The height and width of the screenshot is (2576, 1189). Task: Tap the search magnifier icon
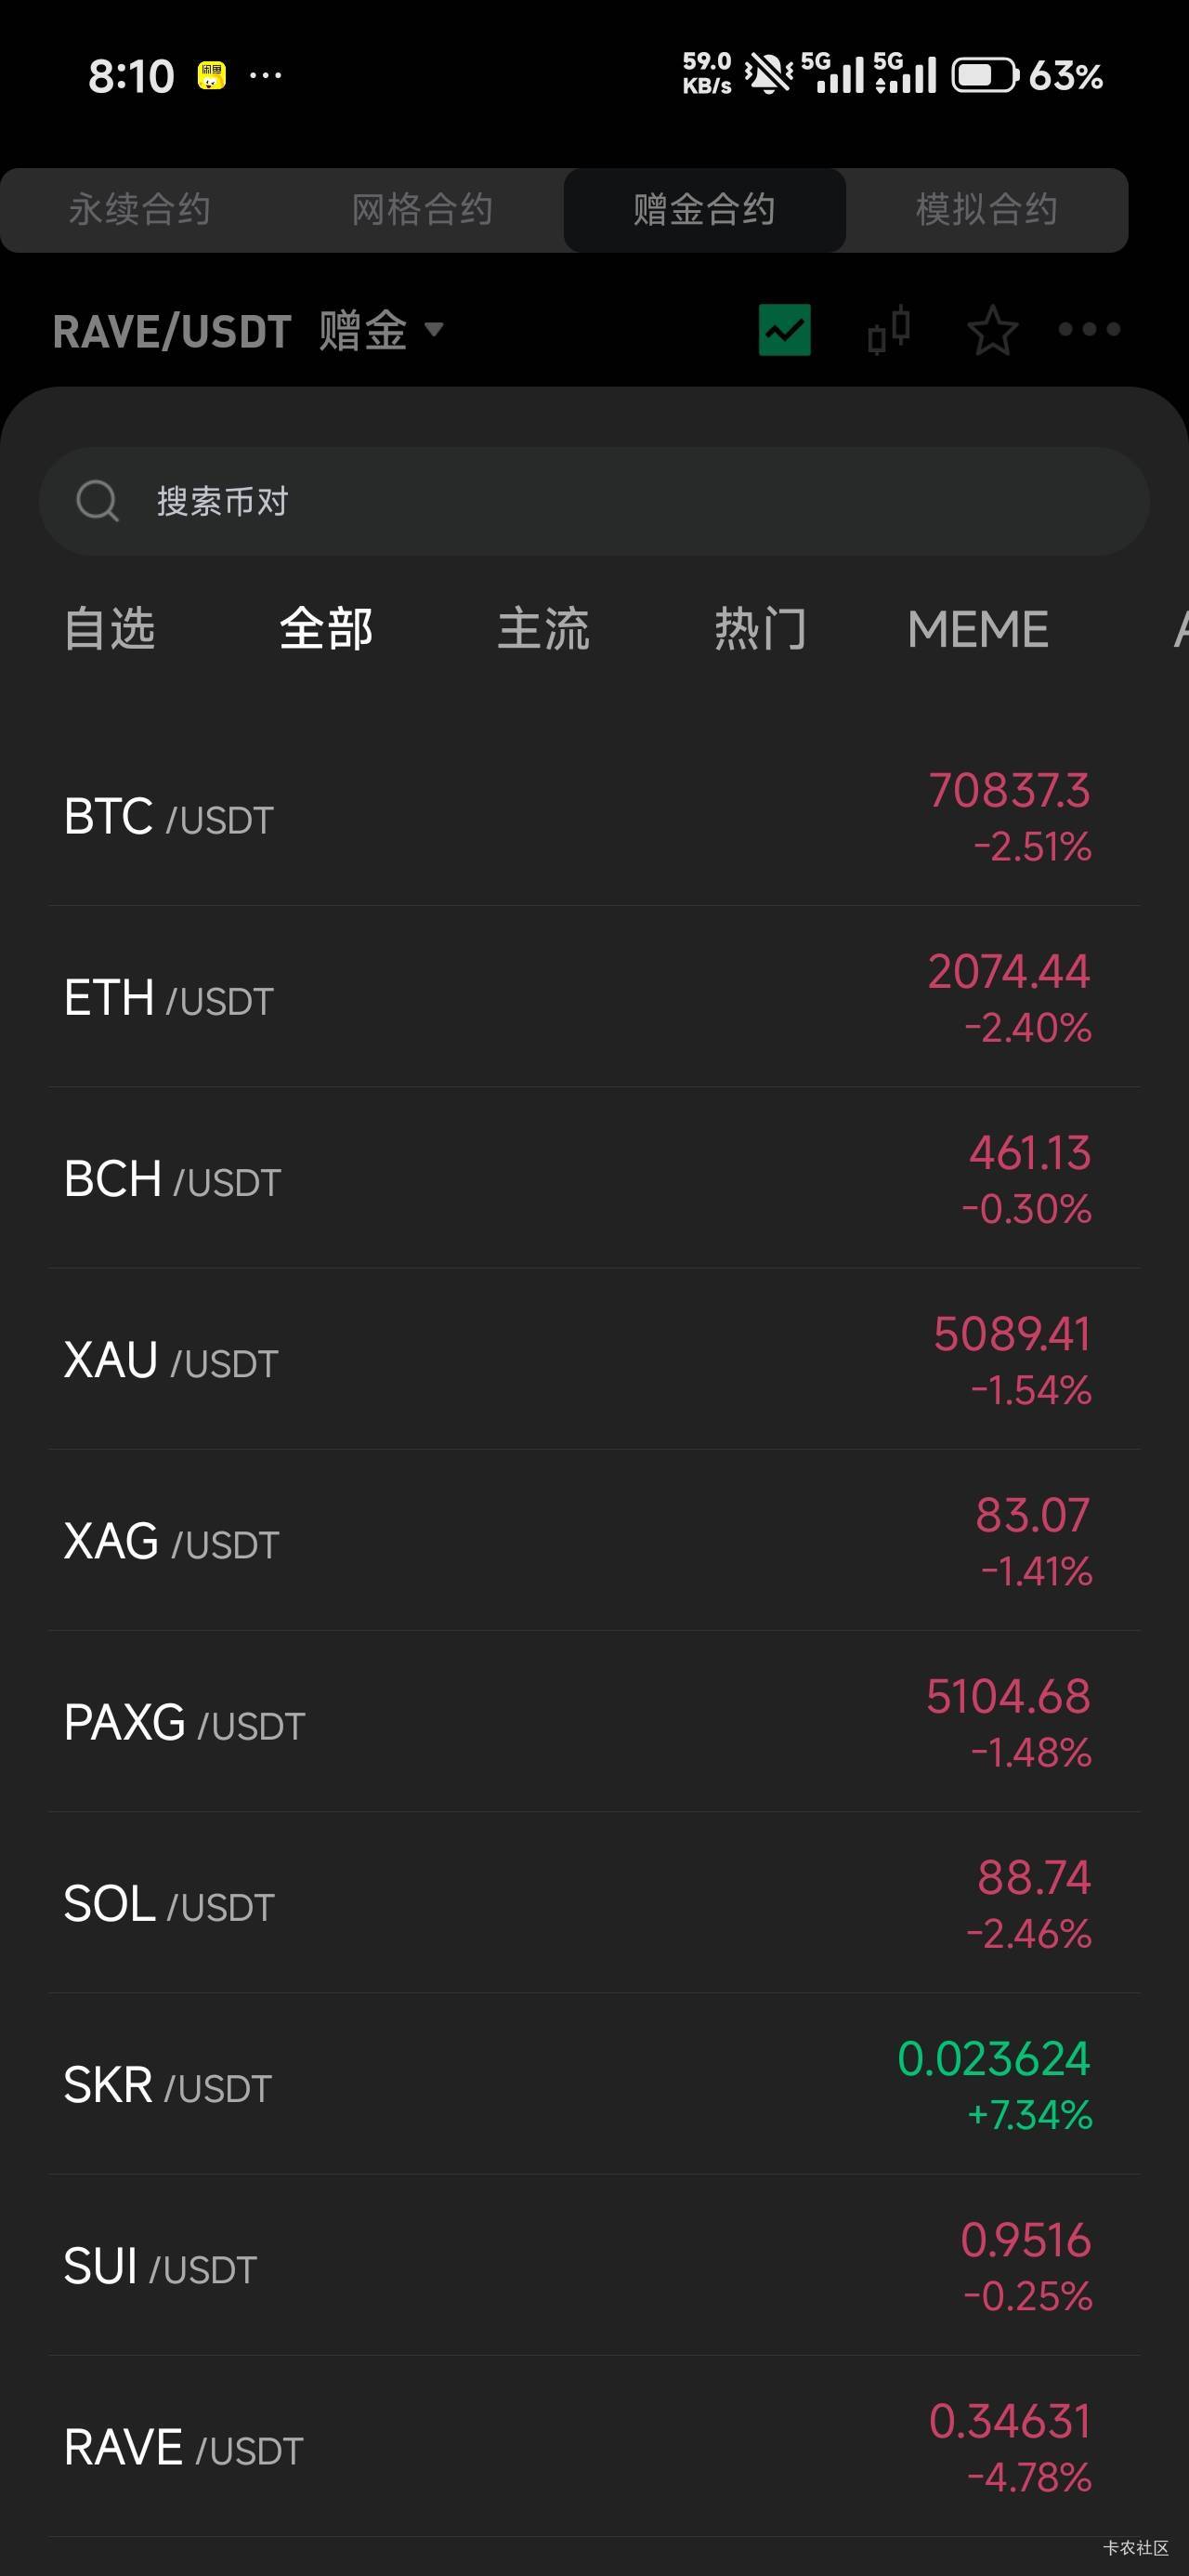click(97, 501)
